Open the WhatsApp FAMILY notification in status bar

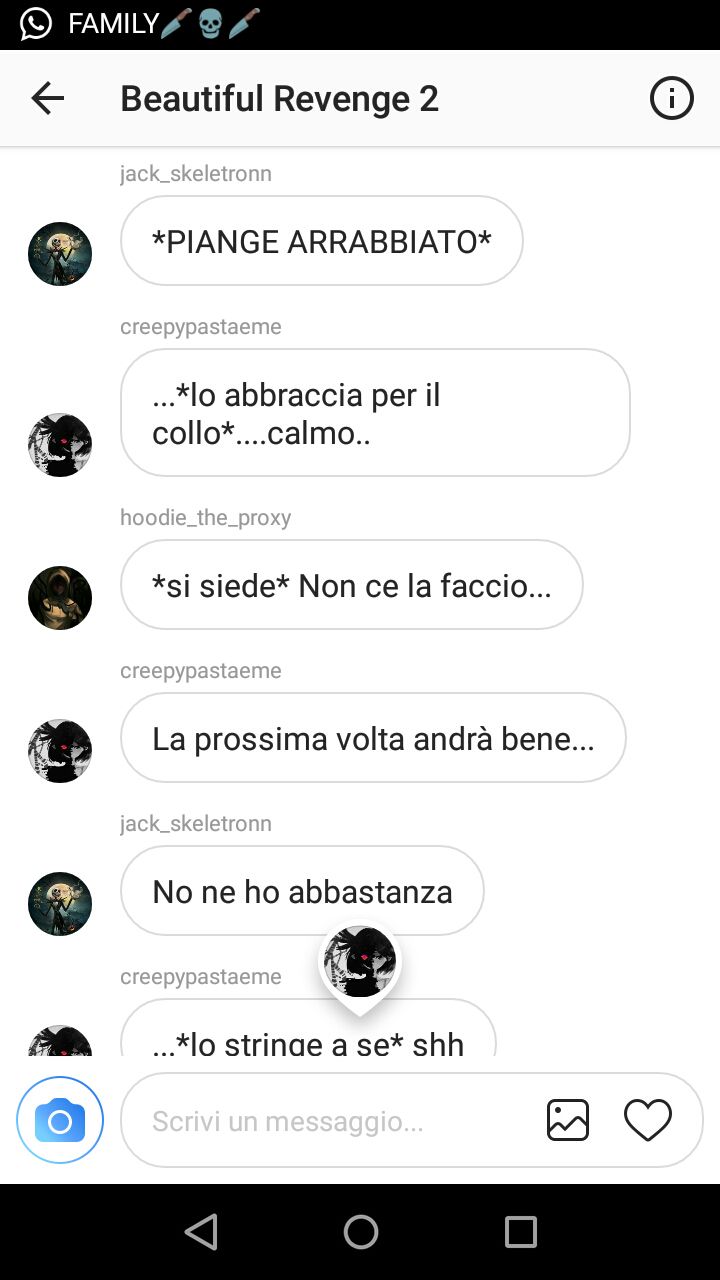(140, 24)
